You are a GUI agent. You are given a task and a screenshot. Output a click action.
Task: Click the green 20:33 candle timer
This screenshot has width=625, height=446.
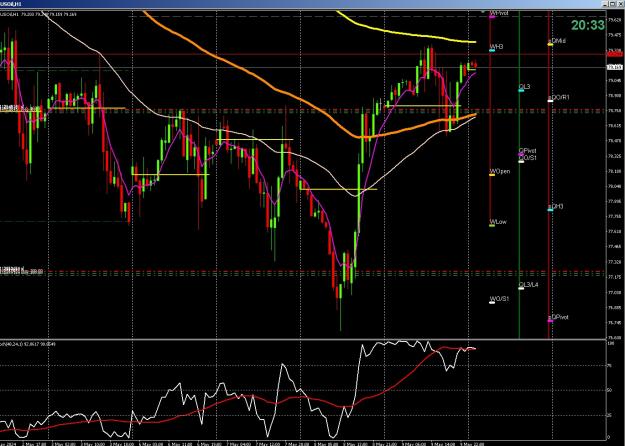588,25
